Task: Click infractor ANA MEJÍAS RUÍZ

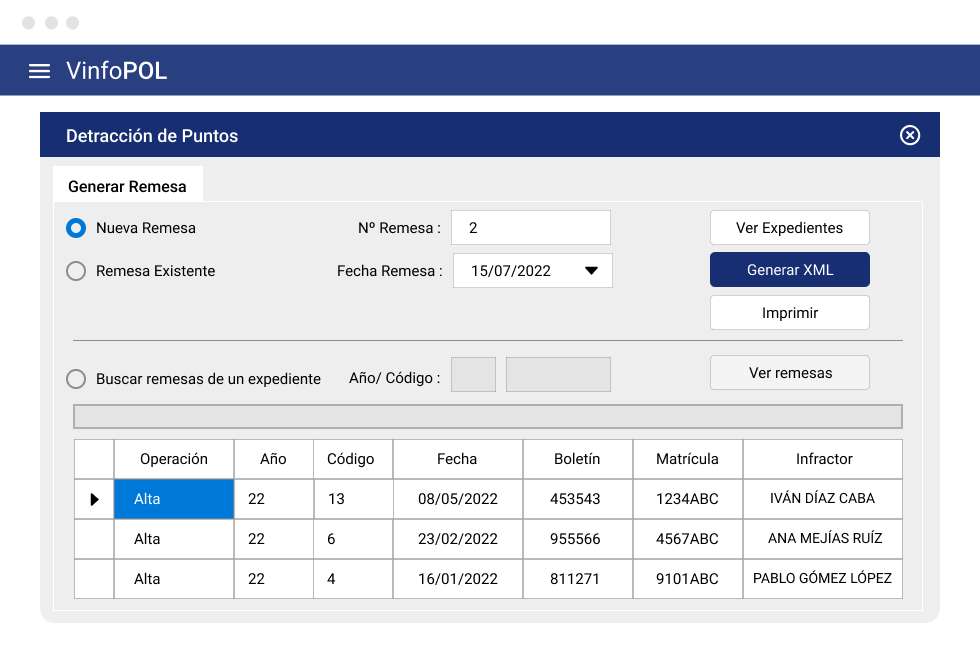Action: (822, 539)
